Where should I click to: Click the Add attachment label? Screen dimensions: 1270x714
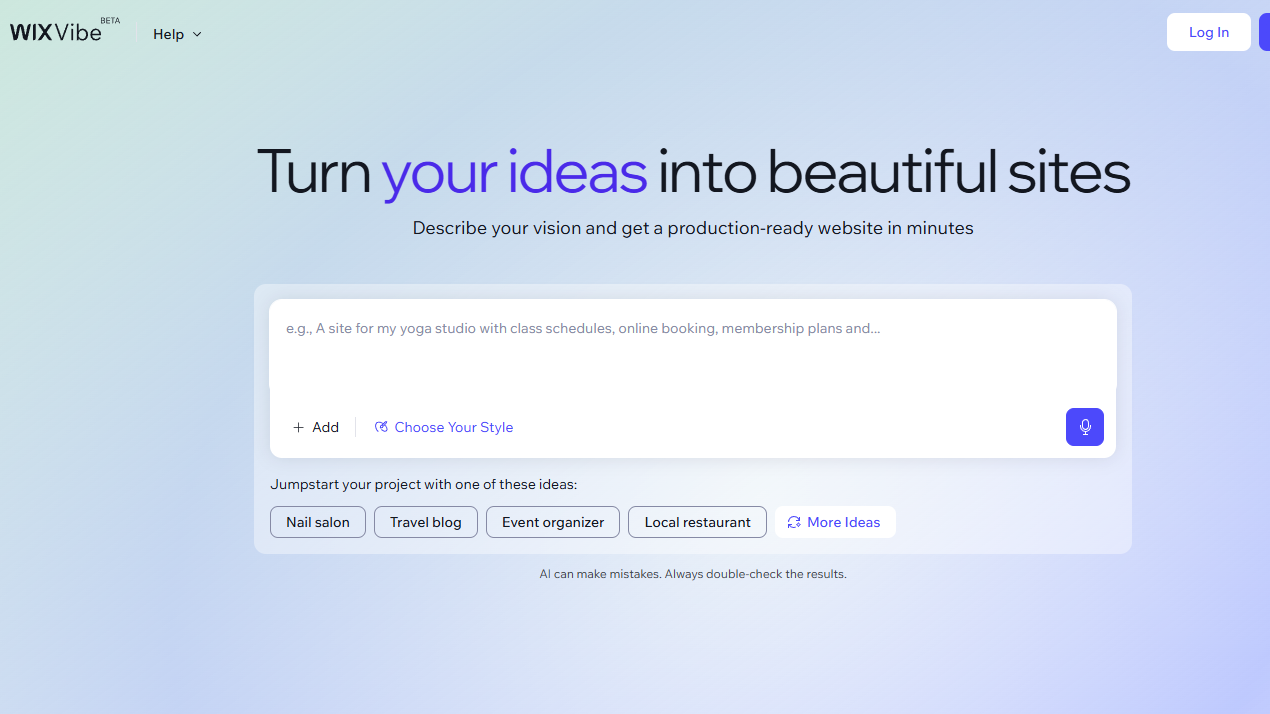click(x=326, y=427)
